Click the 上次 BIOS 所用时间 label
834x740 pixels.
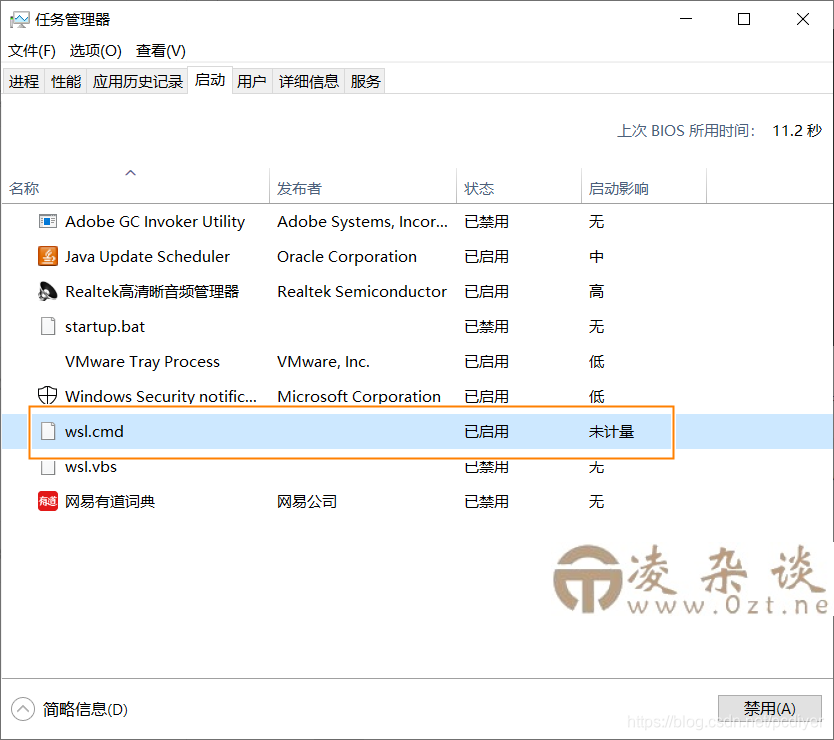click(x=686, y=130)
